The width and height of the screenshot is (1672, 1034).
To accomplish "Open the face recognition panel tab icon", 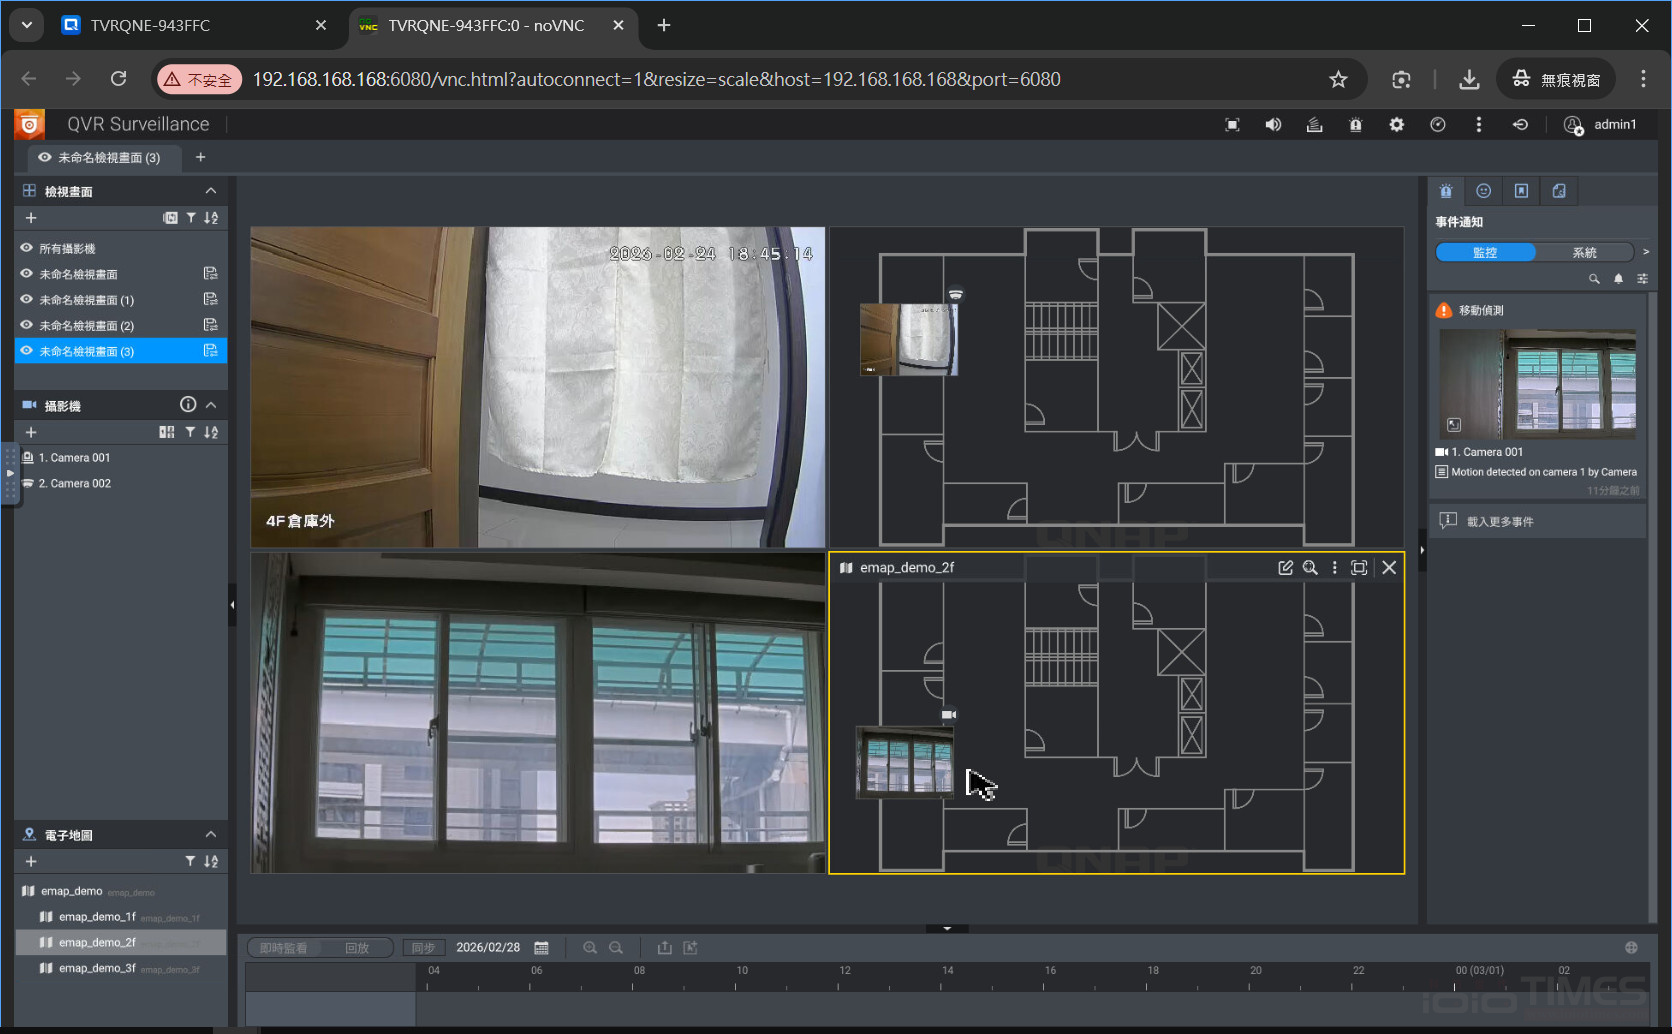I will tap(1483, 191).
